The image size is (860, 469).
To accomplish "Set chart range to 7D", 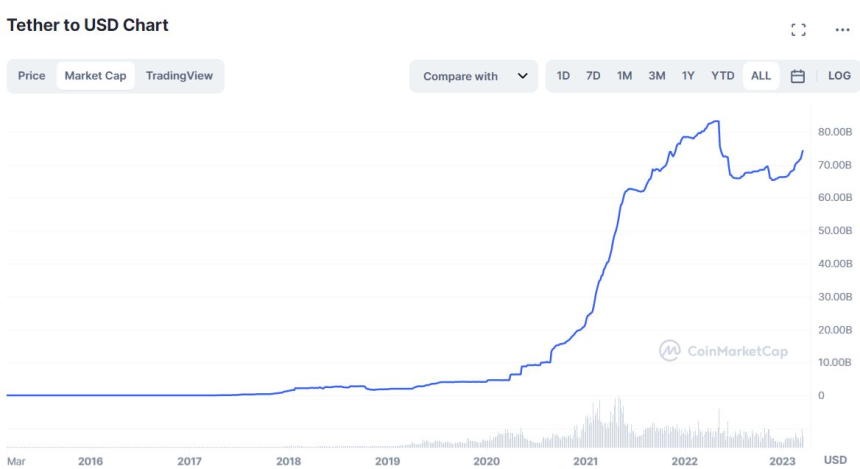I will [x=593, y=76].
